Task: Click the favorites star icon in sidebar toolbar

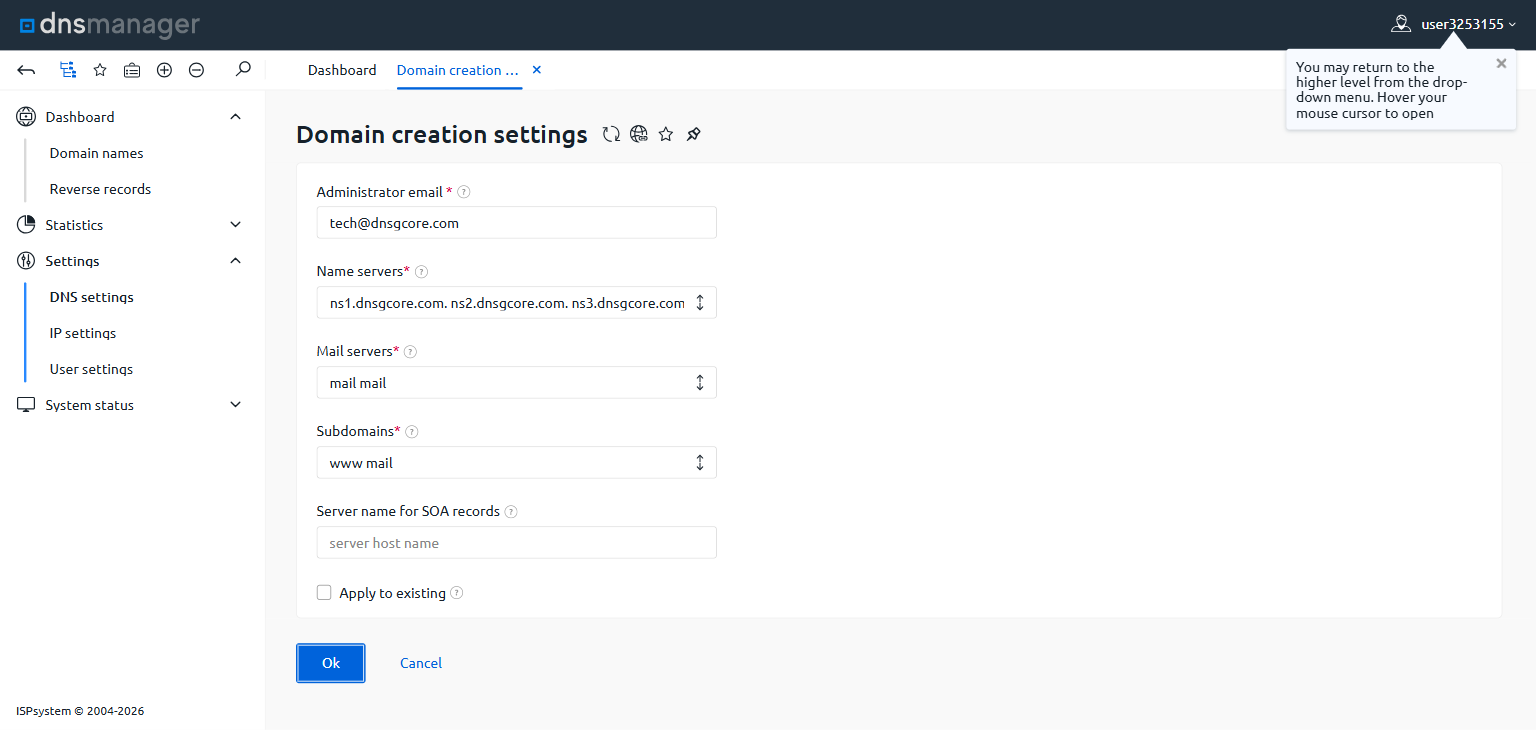Action: (x=100, y=70)
